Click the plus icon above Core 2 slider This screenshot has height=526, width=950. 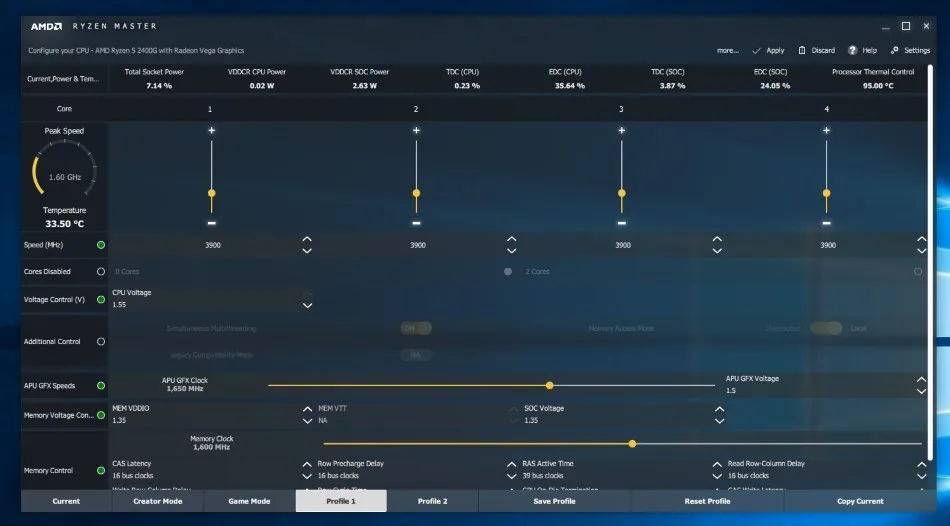pyautogui.click(x=416, y=130)
